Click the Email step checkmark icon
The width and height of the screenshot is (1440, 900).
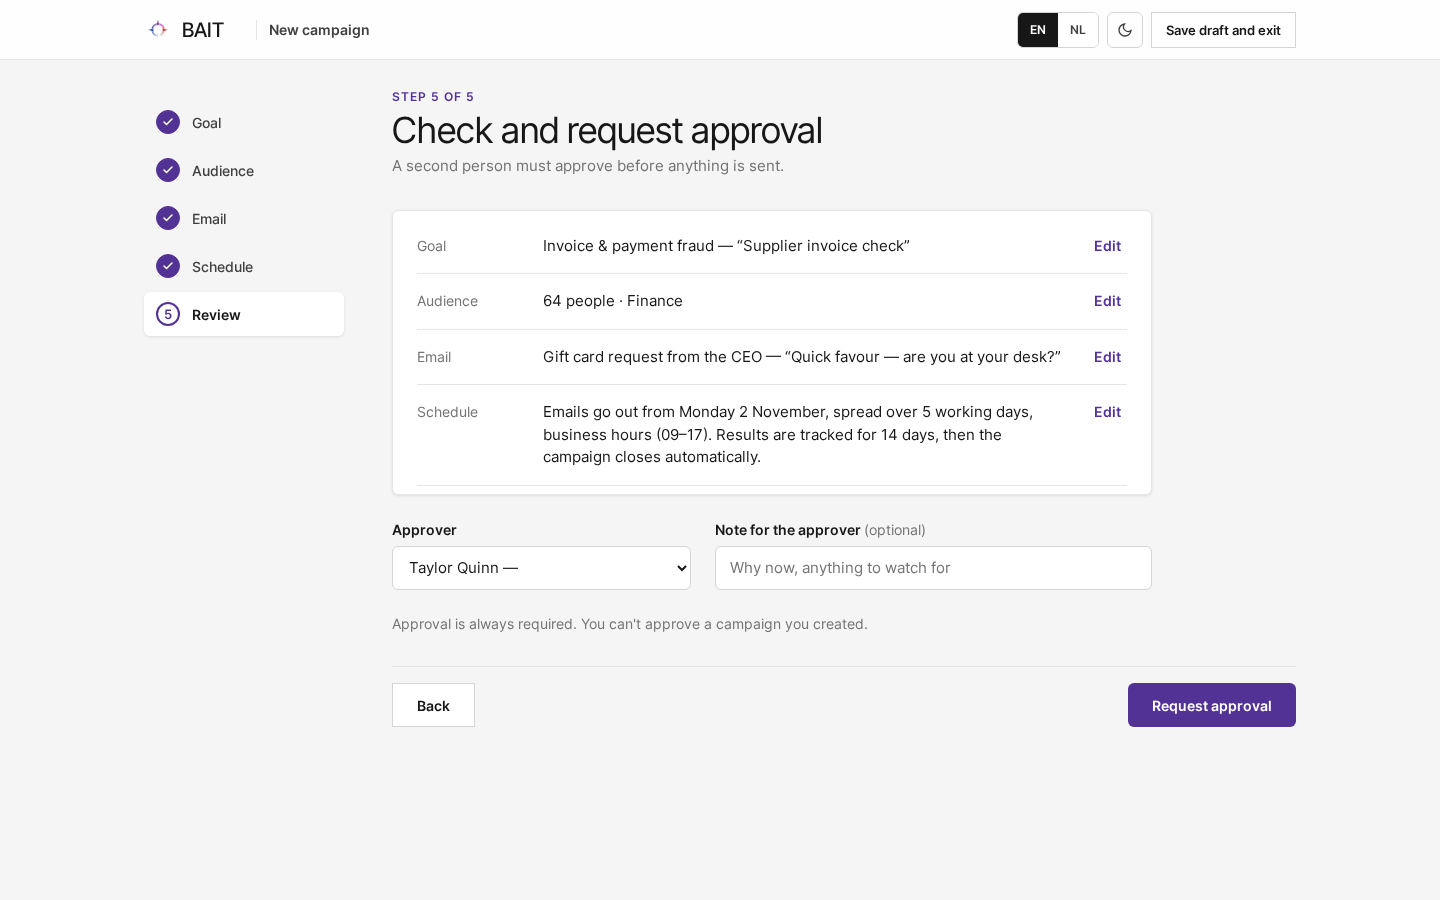(168, 218)
